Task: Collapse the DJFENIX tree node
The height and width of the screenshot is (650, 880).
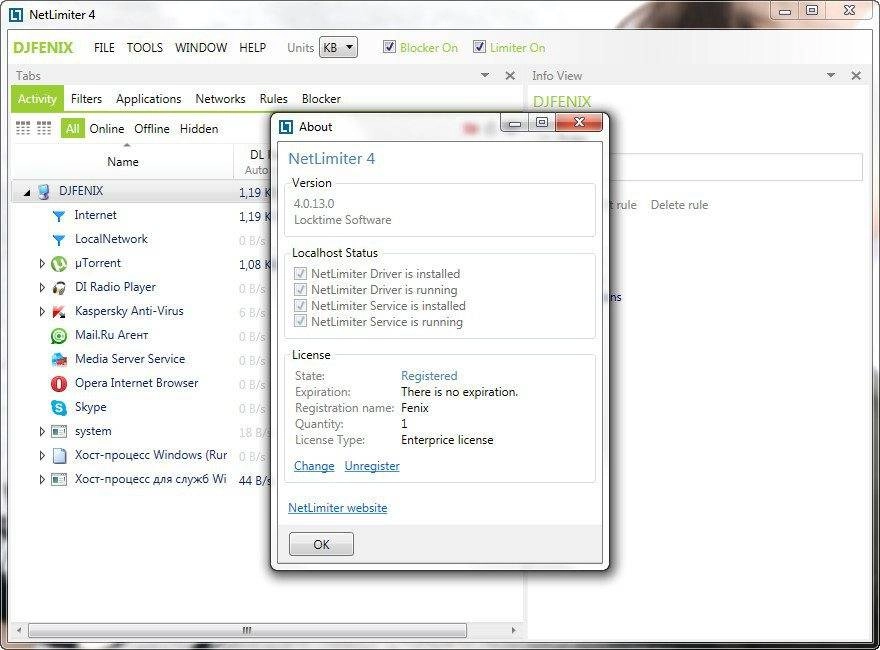Action: pyautogui.click(x=27, y=193)
